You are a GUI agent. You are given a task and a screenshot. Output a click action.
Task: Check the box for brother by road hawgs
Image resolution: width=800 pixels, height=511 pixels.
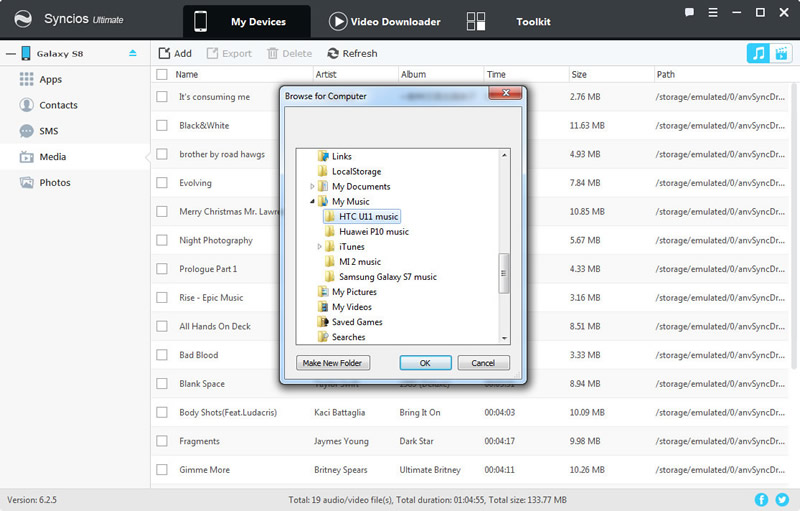click(x=162, y=154)
